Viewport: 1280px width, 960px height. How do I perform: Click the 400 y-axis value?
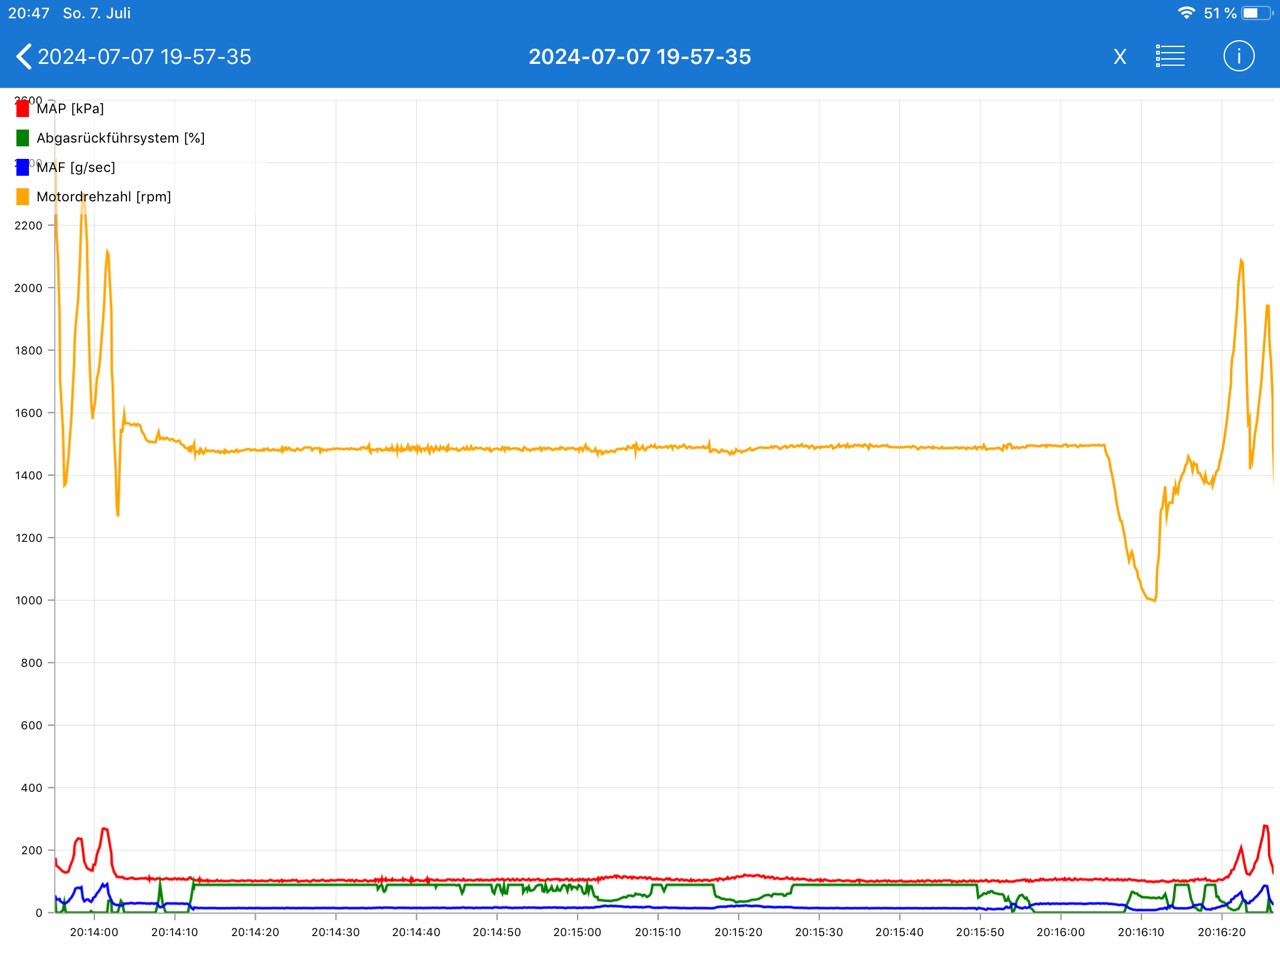coord(32,788)
